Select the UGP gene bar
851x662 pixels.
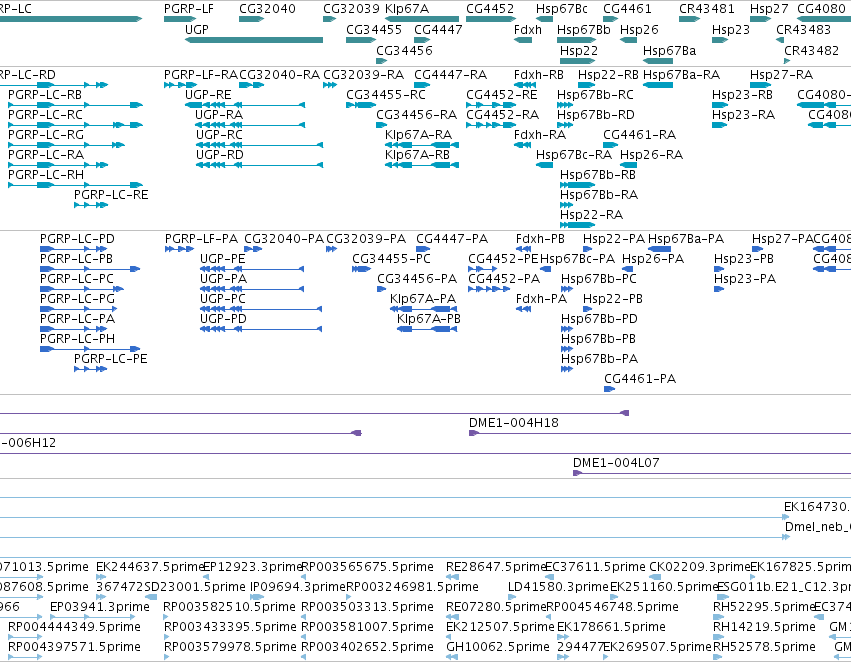[x=254, y=40]
